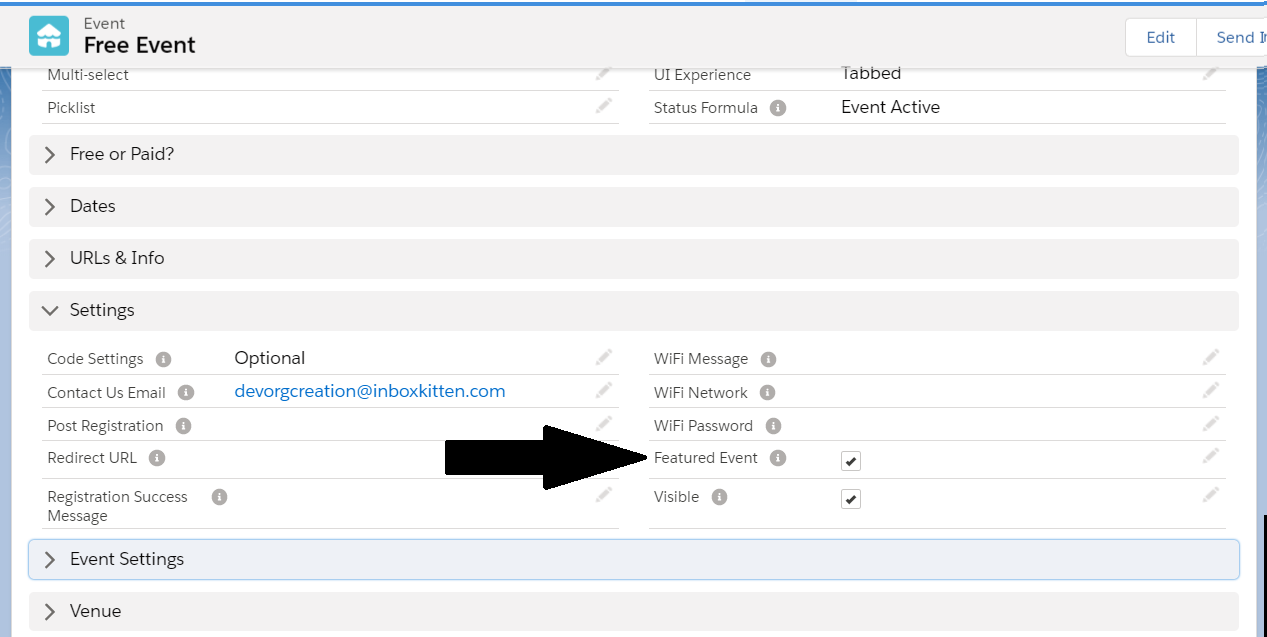Expand the Dates section
The image size is (1267, 637).
tap(633, 207)
